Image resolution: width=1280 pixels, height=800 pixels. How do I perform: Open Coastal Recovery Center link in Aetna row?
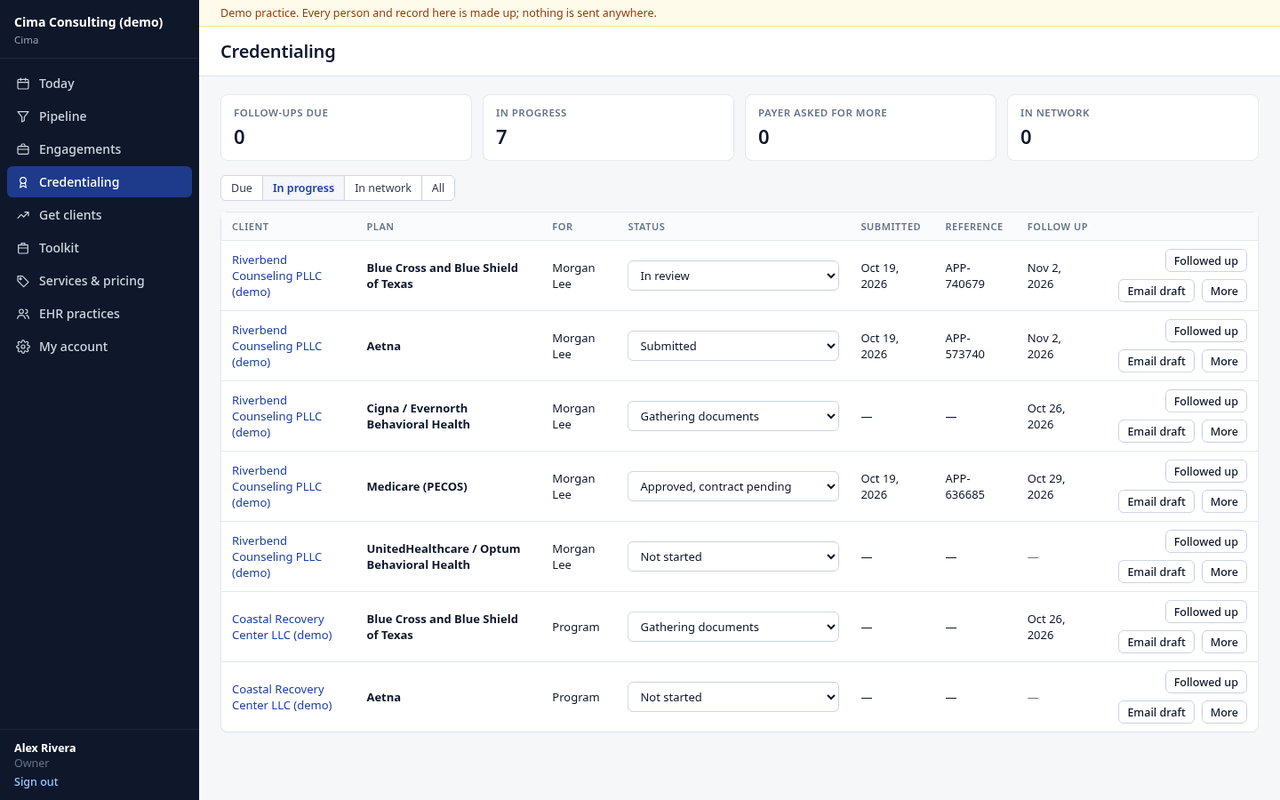(x=282, y=697)
